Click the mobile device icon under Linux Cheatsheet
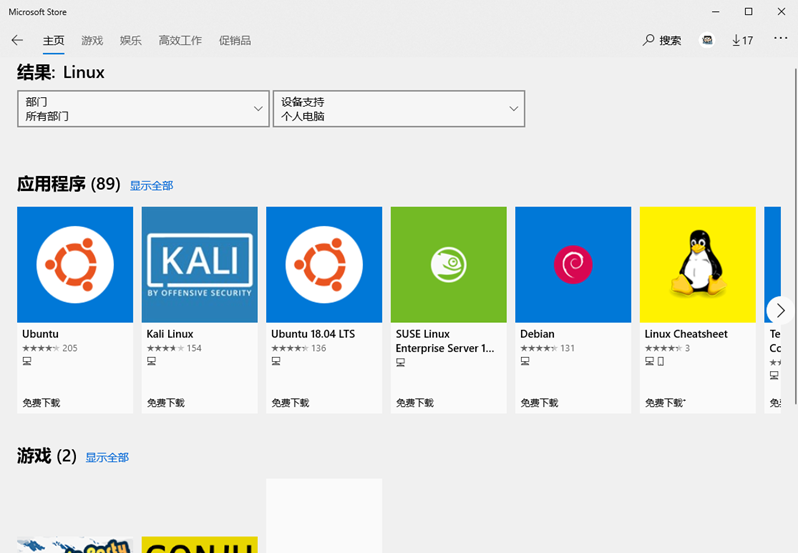The image size is (798, 553). pos(661,361)
